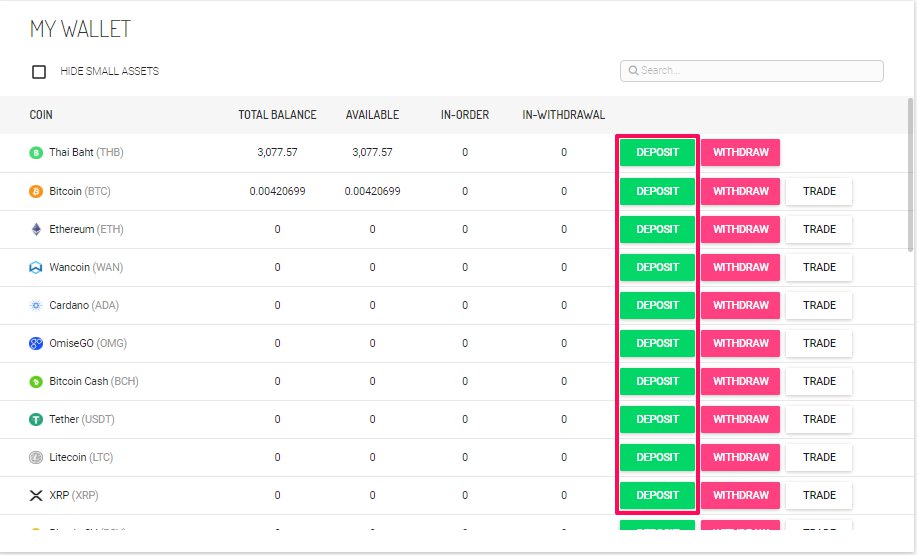
Task: Click the IN-WITHDRAWAL column header
Action: (563, 115)
